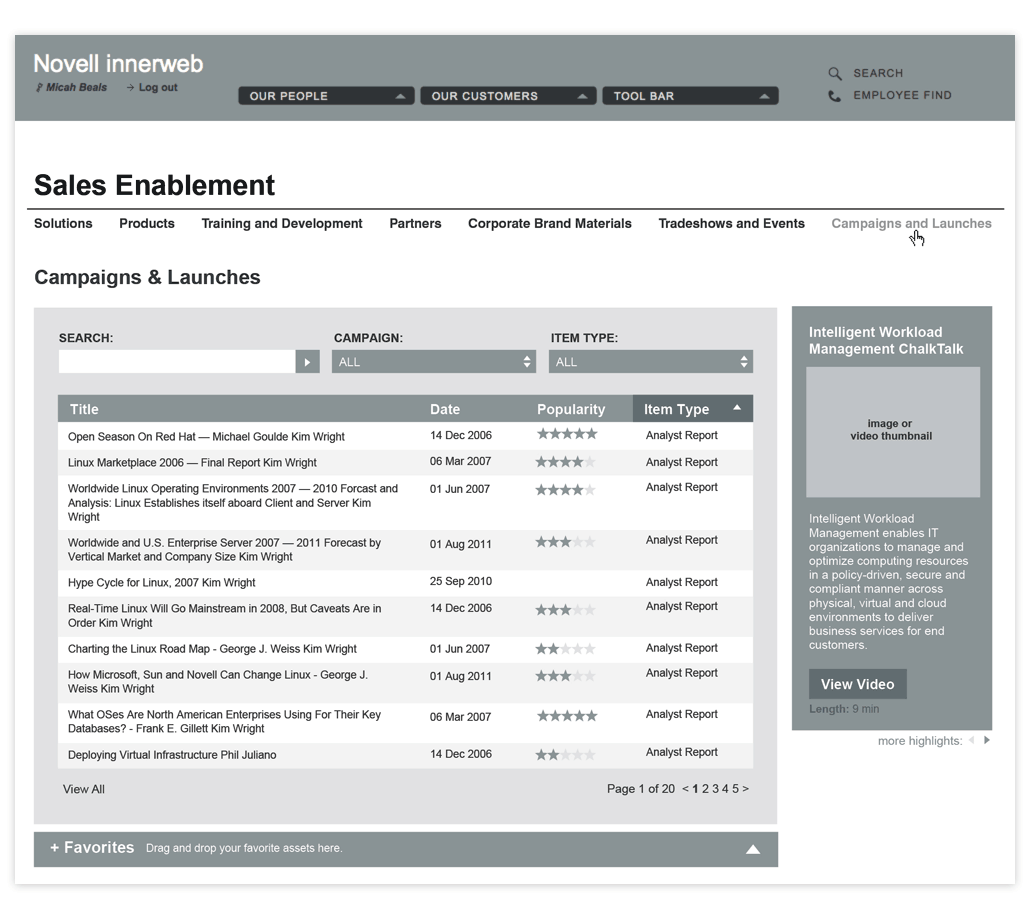Open 'Deploying Virtual Infrastructure Phil Juliano'
The height and width of the screenshot is (920, 1029).
coord(172,755)
